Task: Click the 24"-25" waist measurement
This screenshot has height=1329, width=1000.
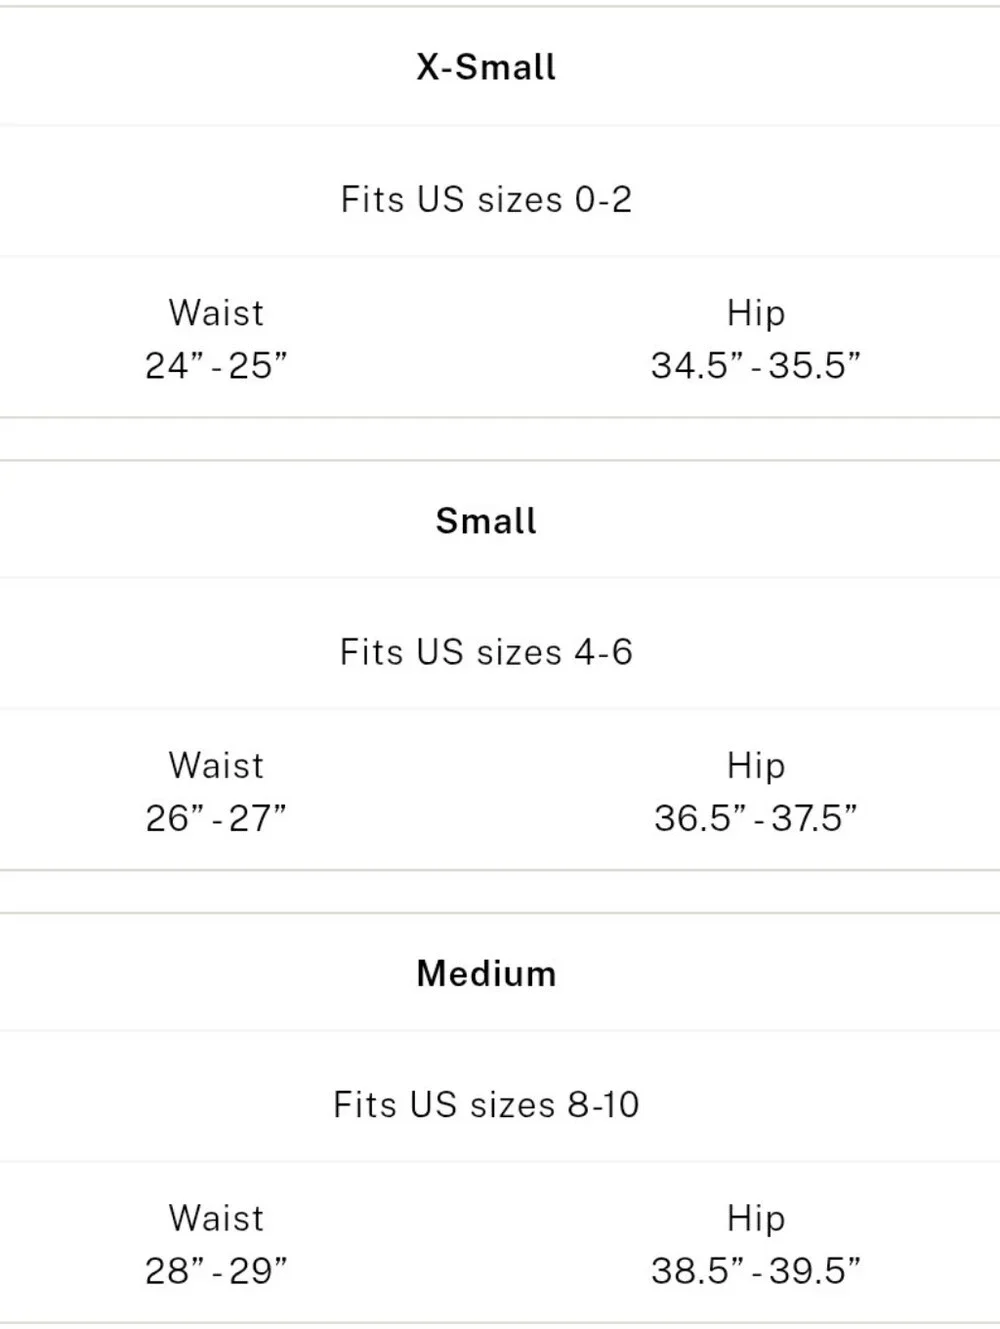Action: 216,365
